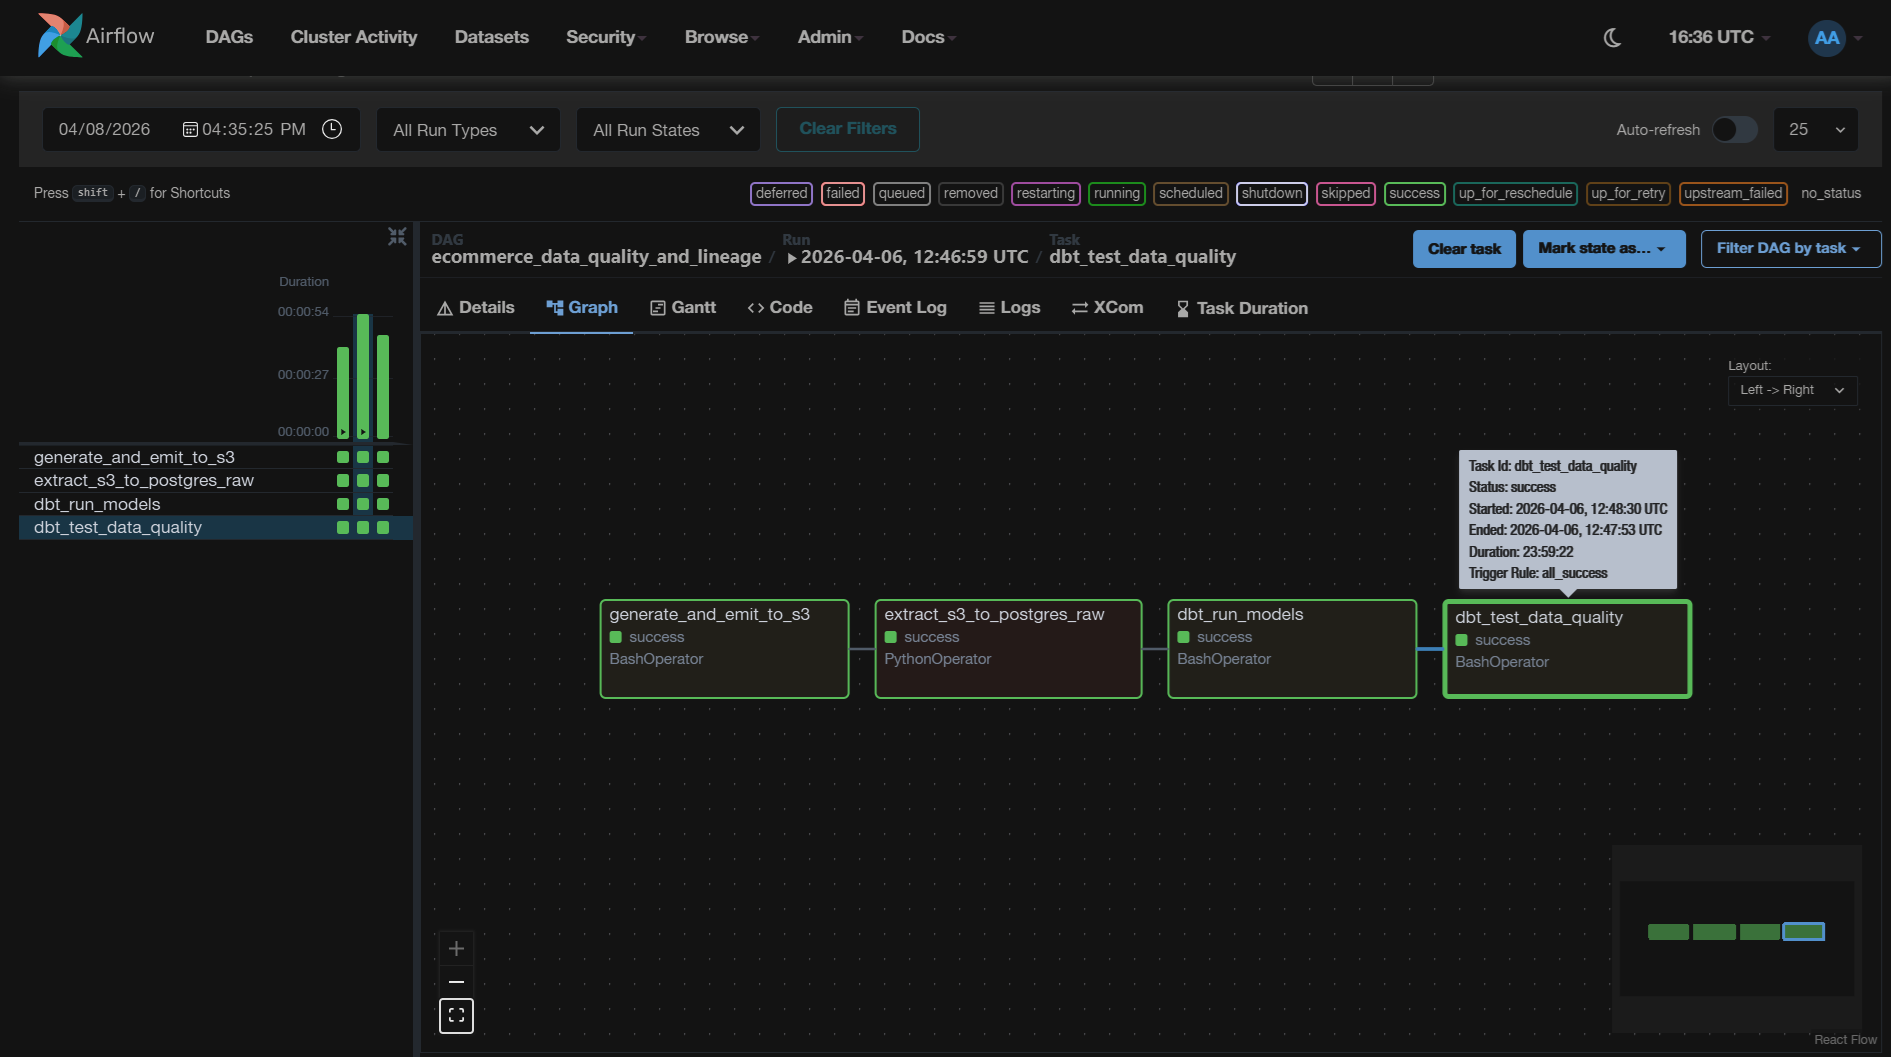Image resolution: width=1891 pixels, height=1057 pixels.
Task: Expand Filter DAG by task dropdown
Action: click(x=1790, y=249)
